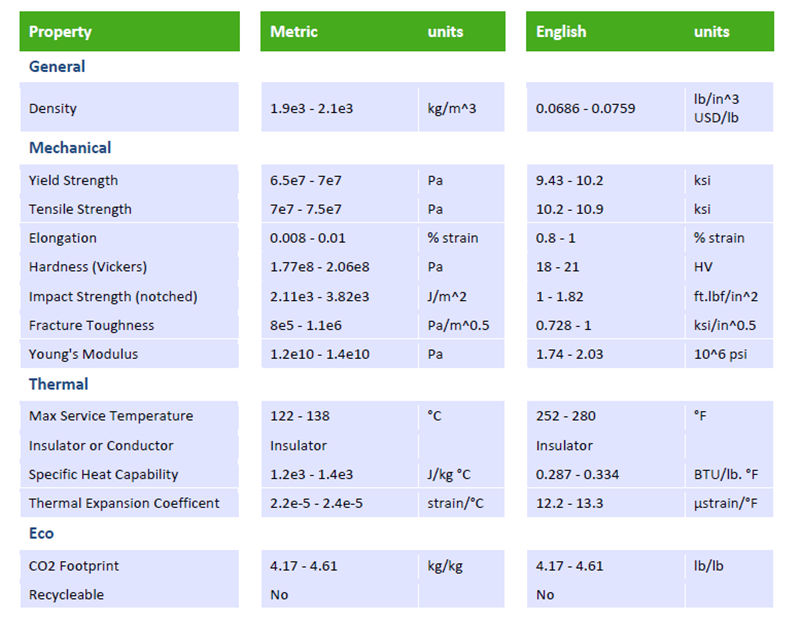This screenshot has height=623, width=800.
Task: Click Impact Strength (notched) label
Action: coord(113,296)
